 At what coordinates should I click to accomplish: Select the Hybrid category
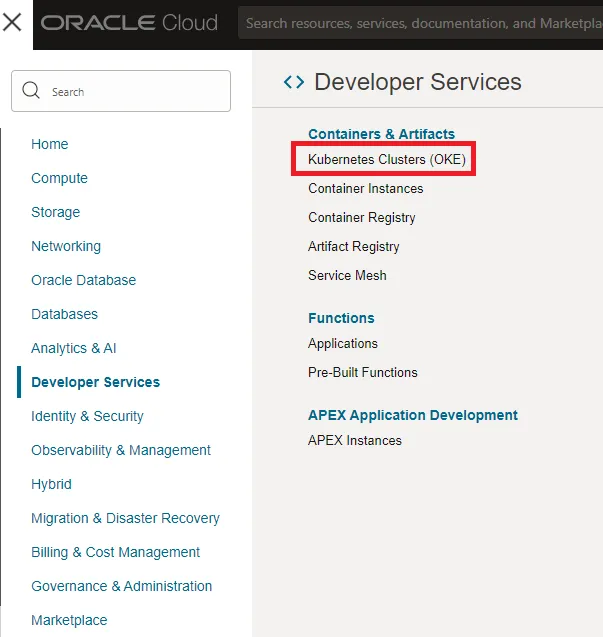[x=51, y=484]
